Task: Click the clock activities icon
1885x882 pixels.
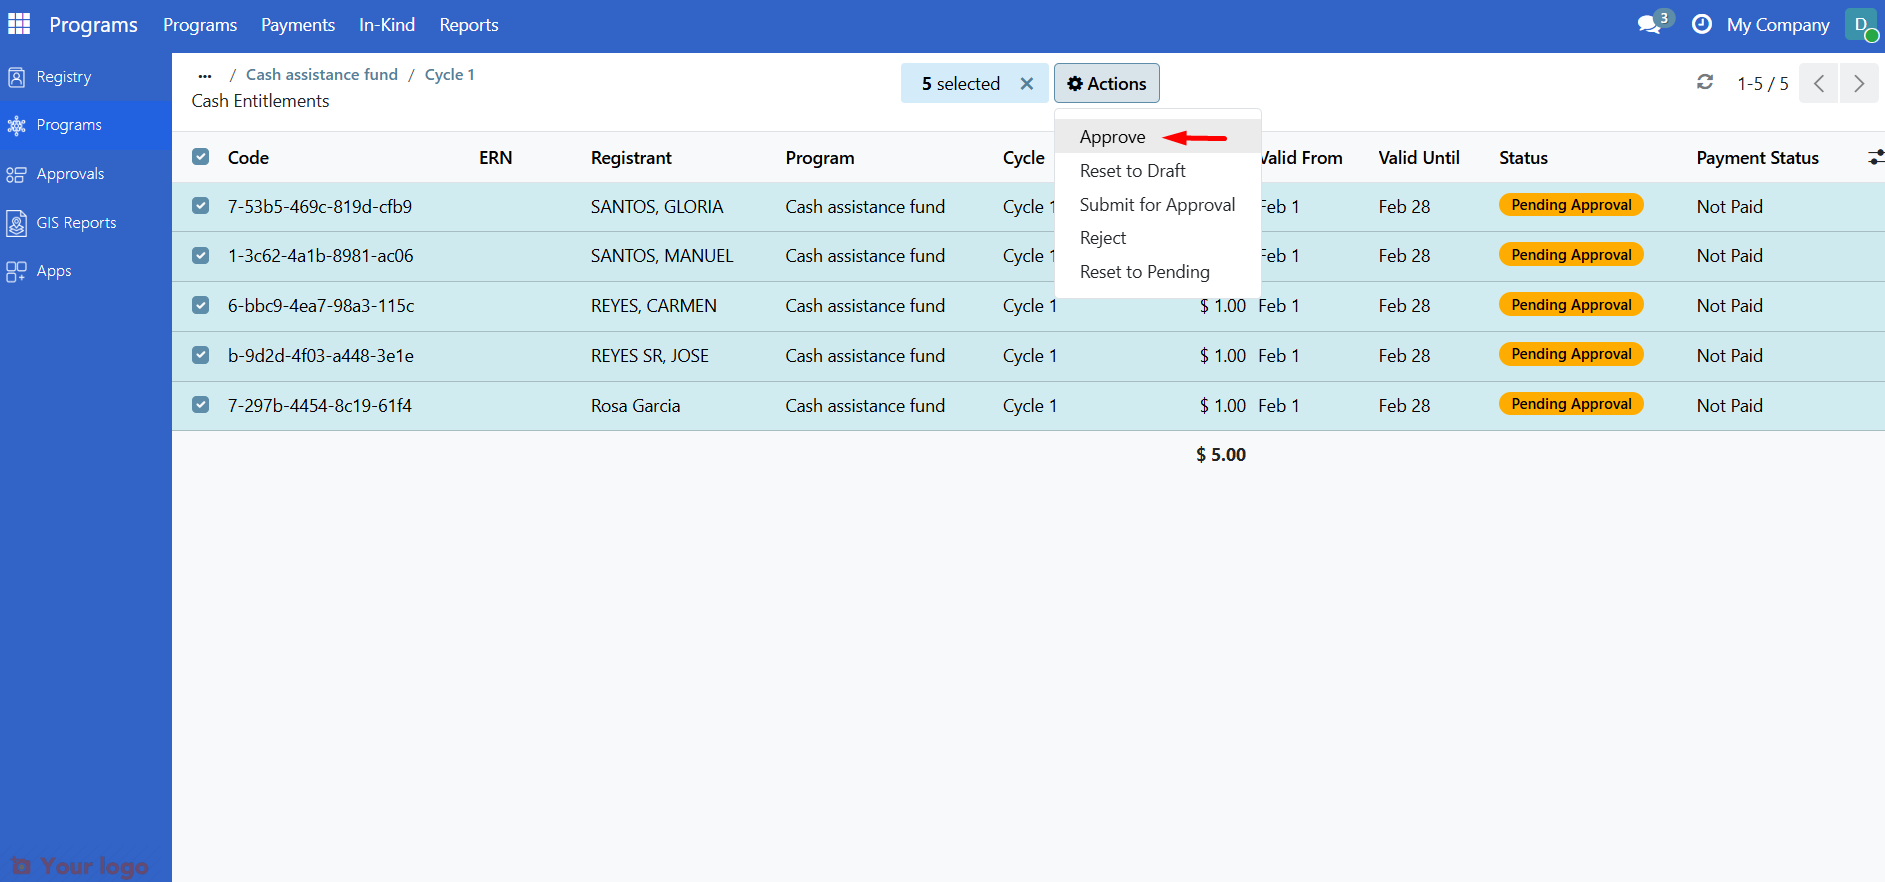Action: point(1701,24)
